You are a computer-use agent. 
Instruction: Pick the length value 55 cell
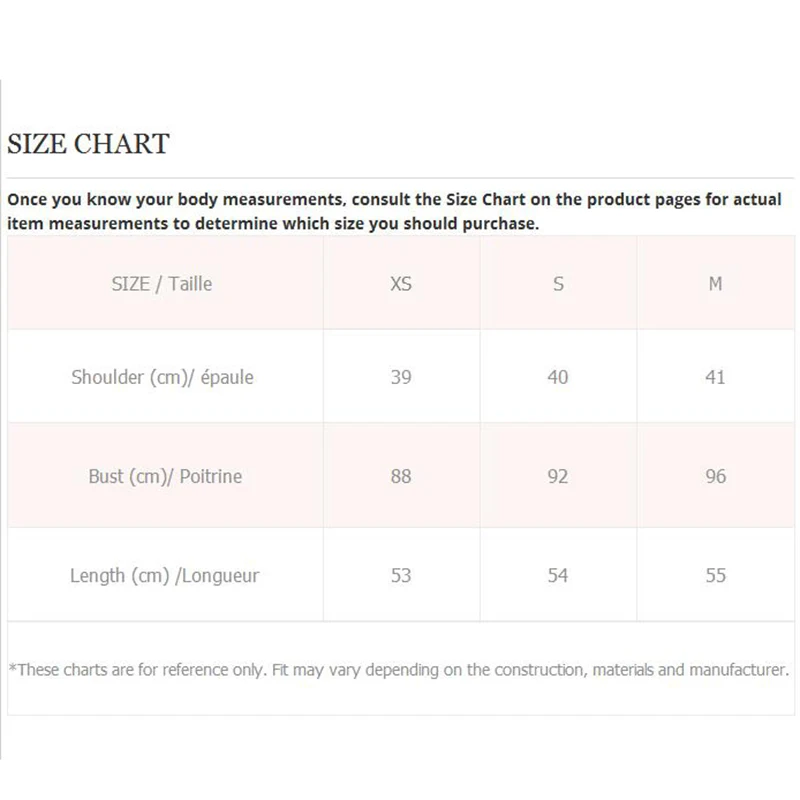click(715, 575)
